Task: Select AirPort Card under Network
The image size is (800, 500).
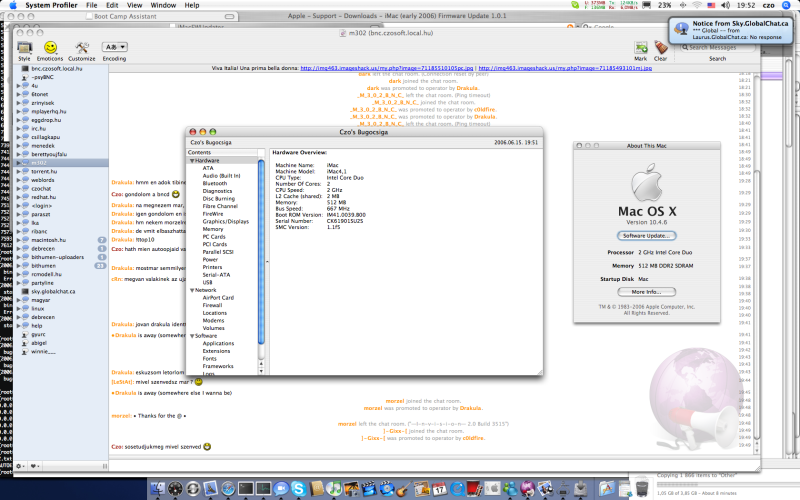Action: tap(218, 298)
